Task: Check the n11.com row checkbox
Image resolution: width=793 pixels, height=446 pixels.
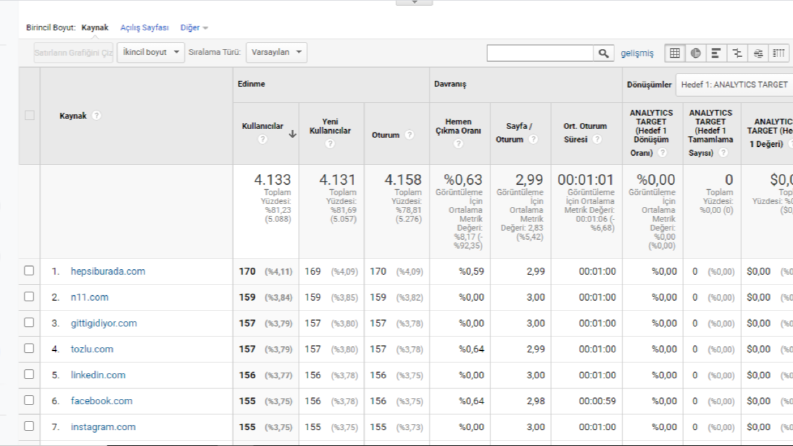Action: (29, 296)
